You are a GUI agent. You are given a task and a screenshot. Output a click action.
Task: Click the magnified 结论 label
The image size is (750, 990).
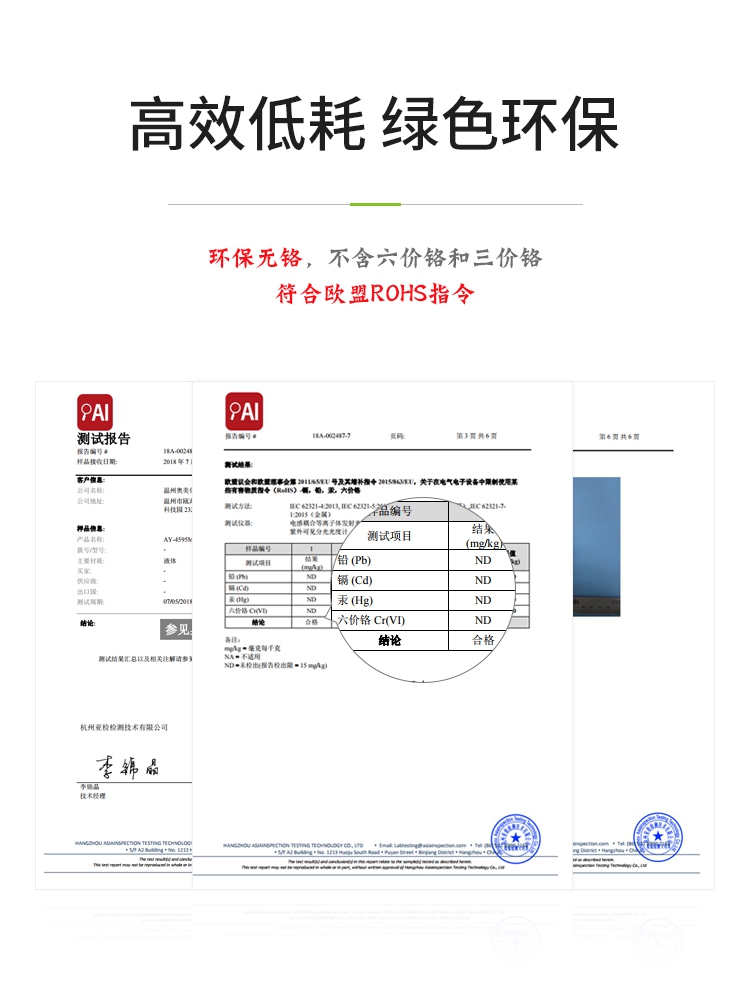coord(390,640)
